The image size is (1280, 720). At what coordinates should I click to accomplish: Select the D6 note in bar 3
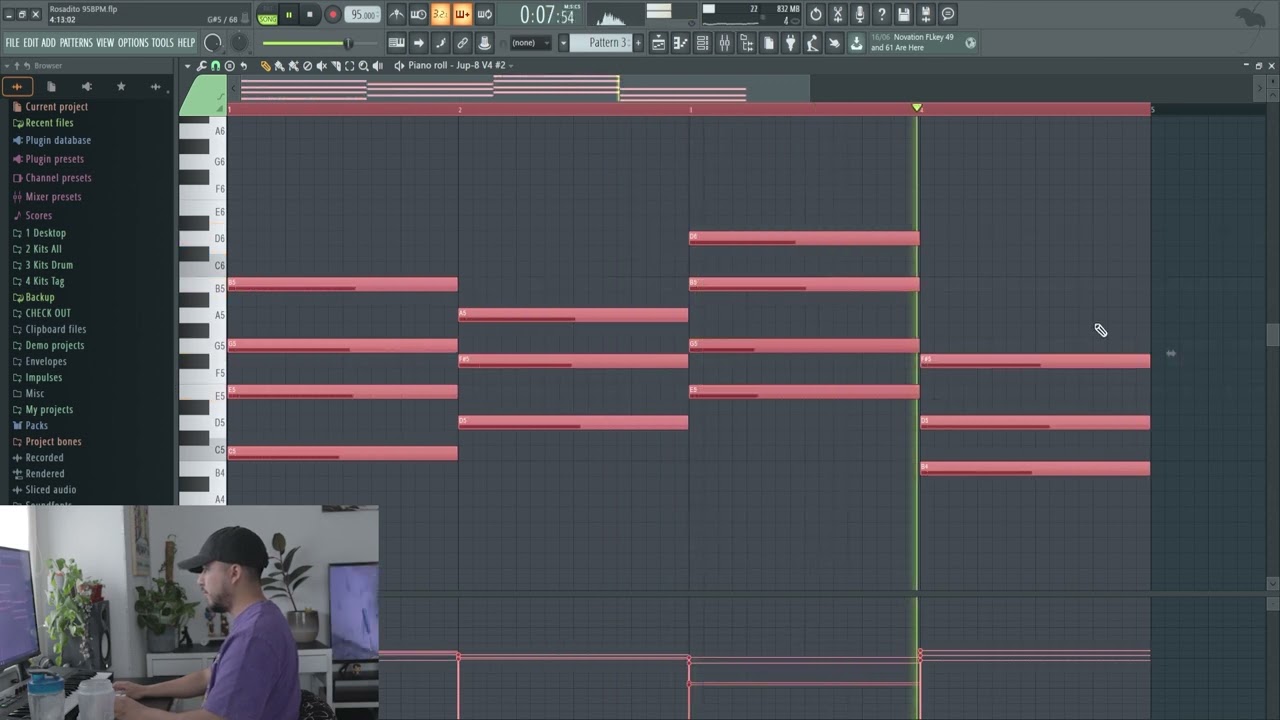[x=804, y=238]
